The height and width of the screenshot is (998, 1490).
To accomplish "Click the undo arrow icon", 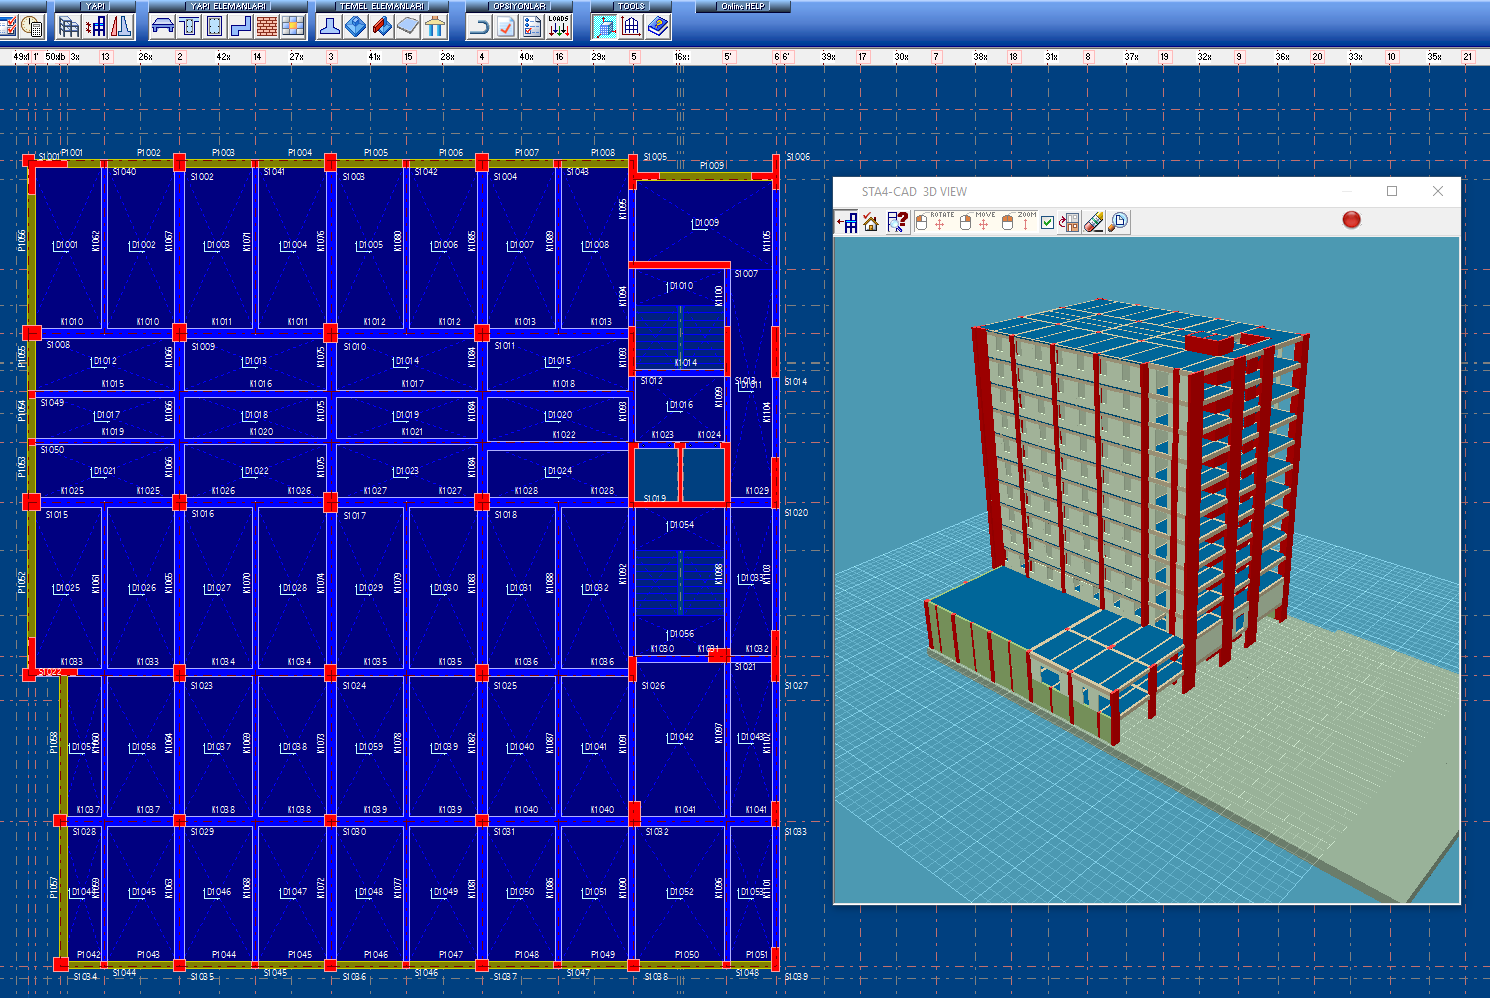I will 480,27.
